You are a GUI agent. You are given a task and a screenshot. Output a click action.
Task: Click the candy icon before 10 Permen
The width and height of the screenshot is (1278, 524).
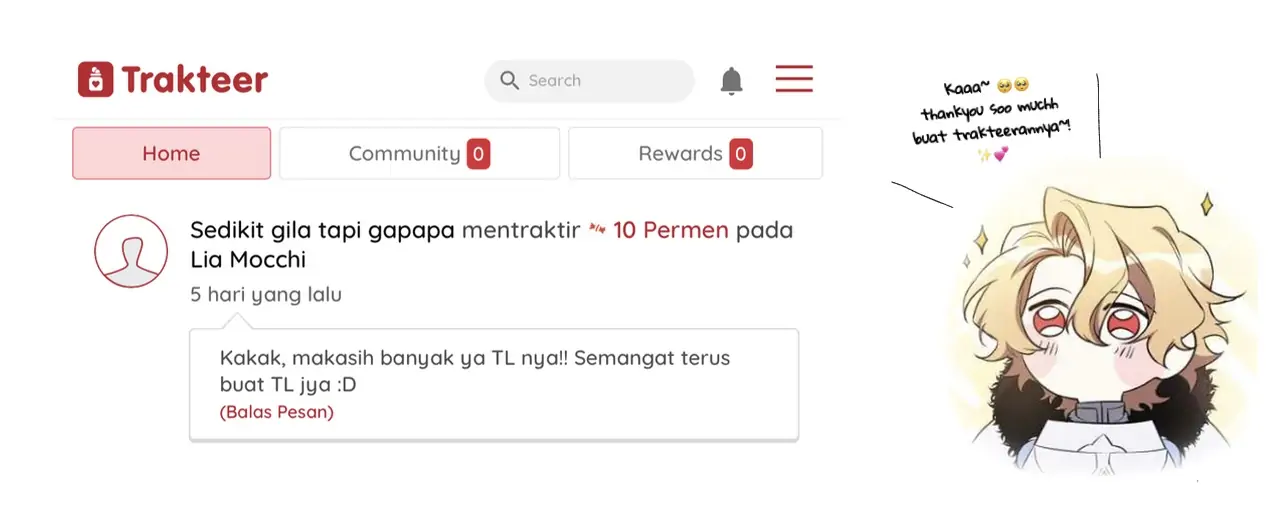[x=597, y=230]
